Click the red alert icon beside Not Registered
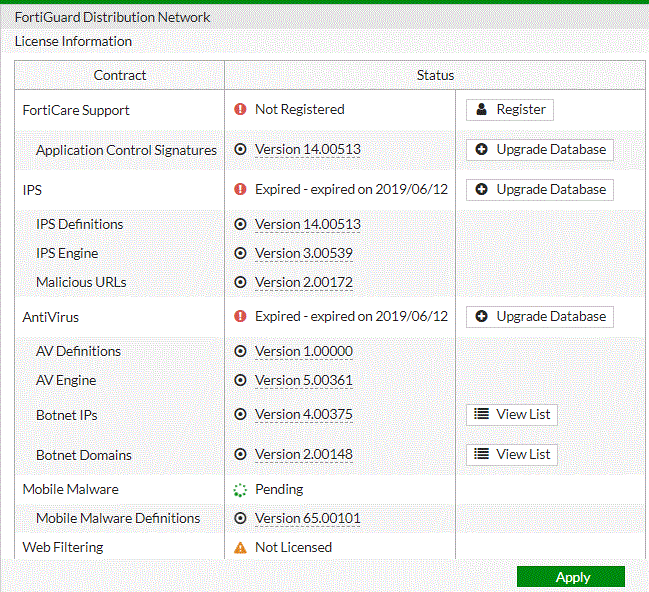Viewport: 649px width, 592px height. [x=240, y=110]
